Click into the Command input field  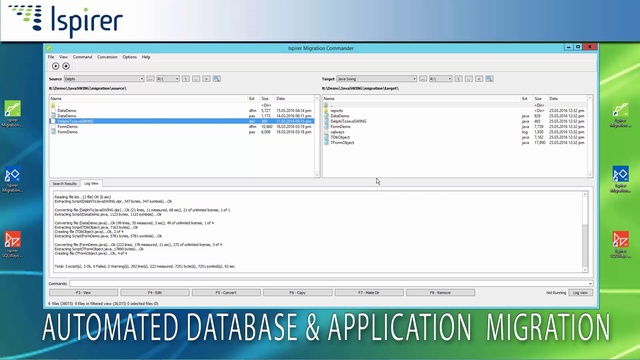328,284
